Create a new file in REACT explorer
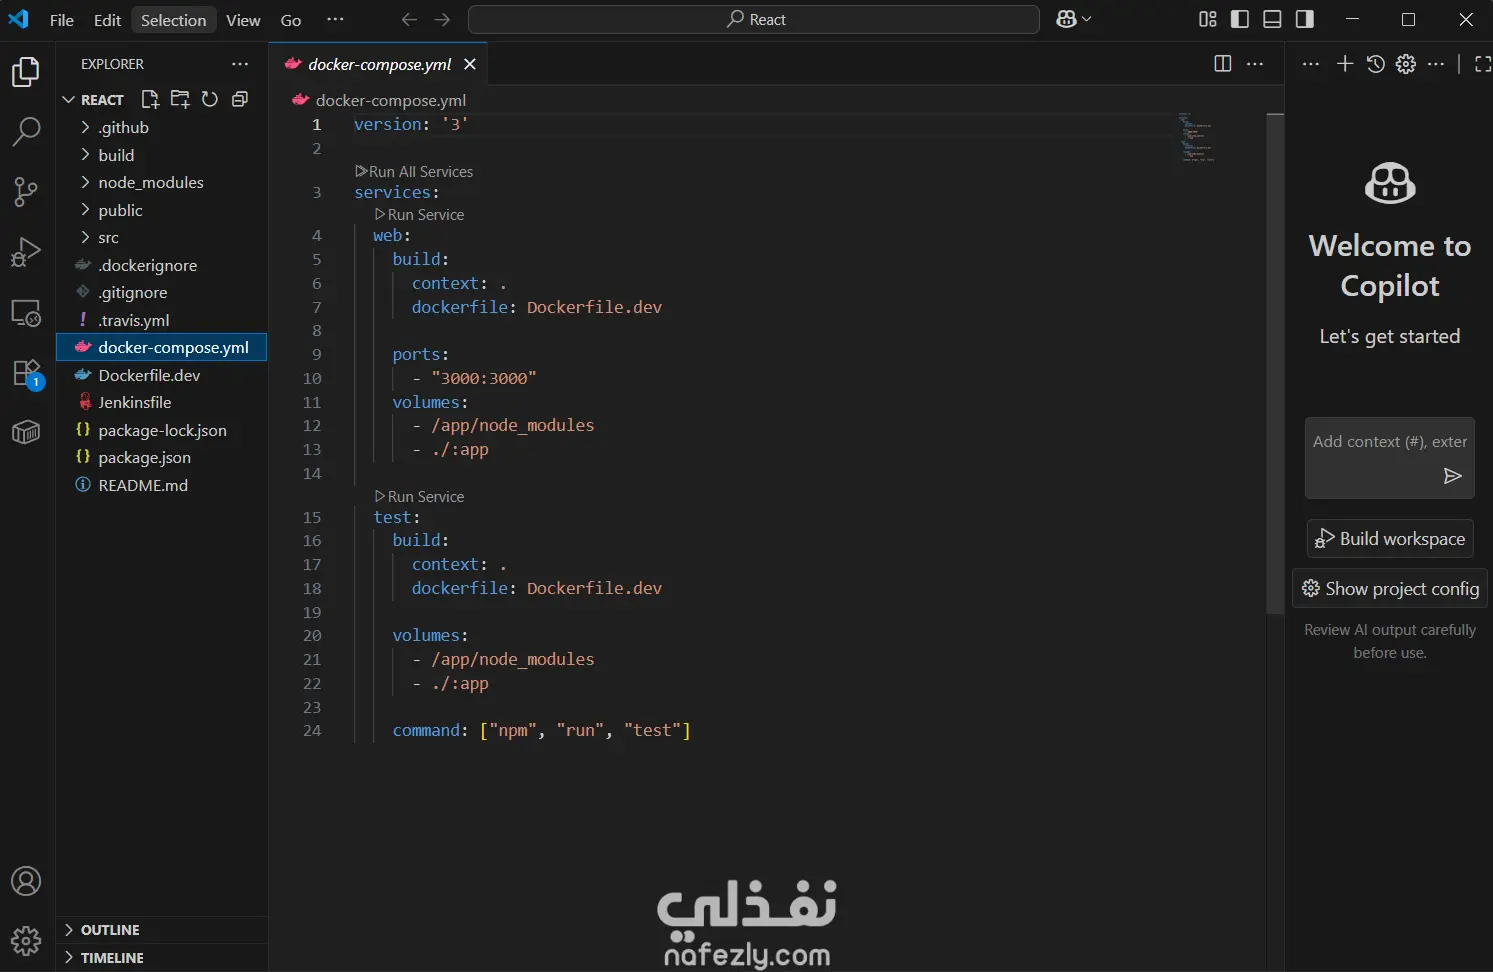The image size is (1493, 972). 150,99
